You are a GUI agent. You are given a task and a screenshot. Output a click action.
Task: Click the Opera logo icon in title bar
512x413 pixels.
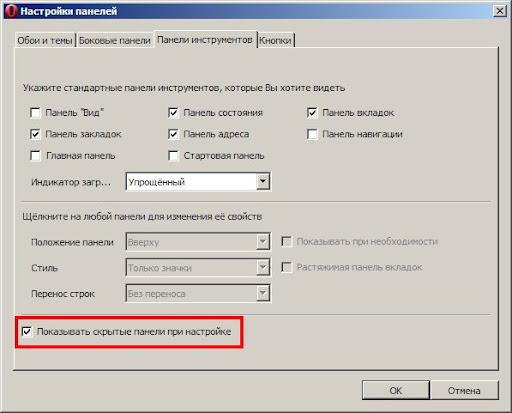(11, 11)
